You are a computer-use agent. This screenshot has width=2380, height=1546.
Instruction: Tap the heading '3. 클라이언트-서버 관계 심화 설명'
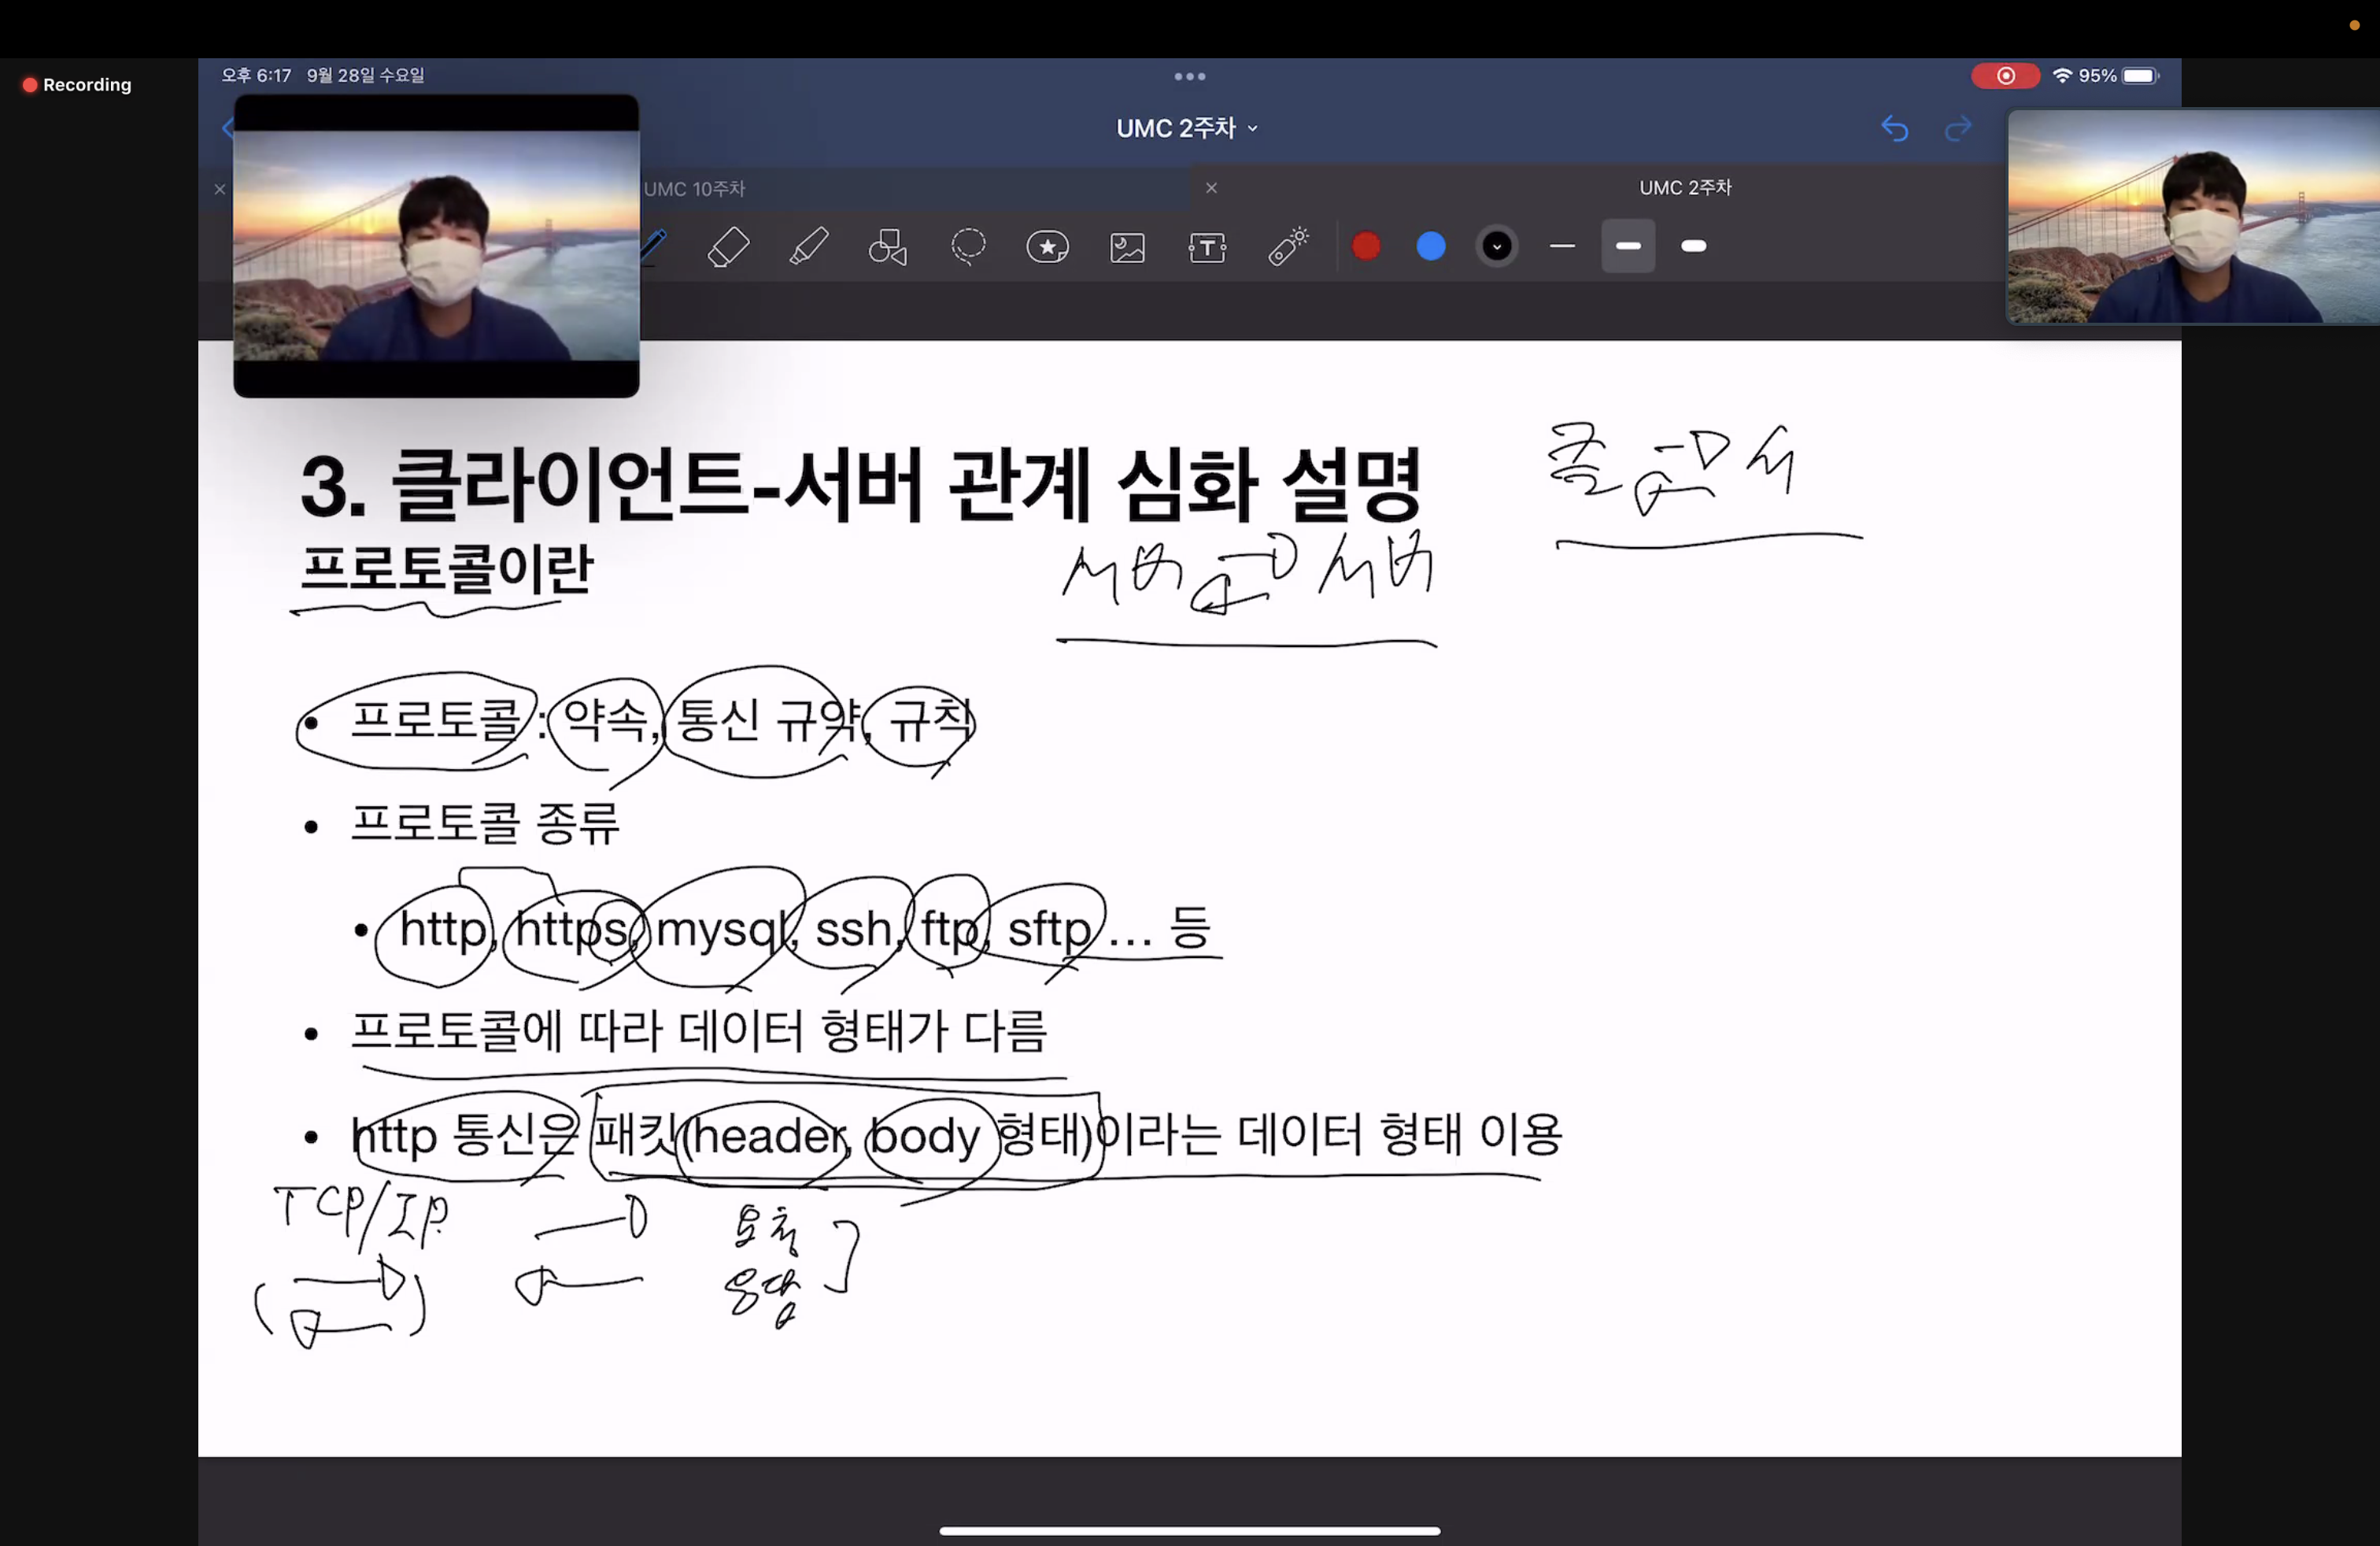(860, 485)
